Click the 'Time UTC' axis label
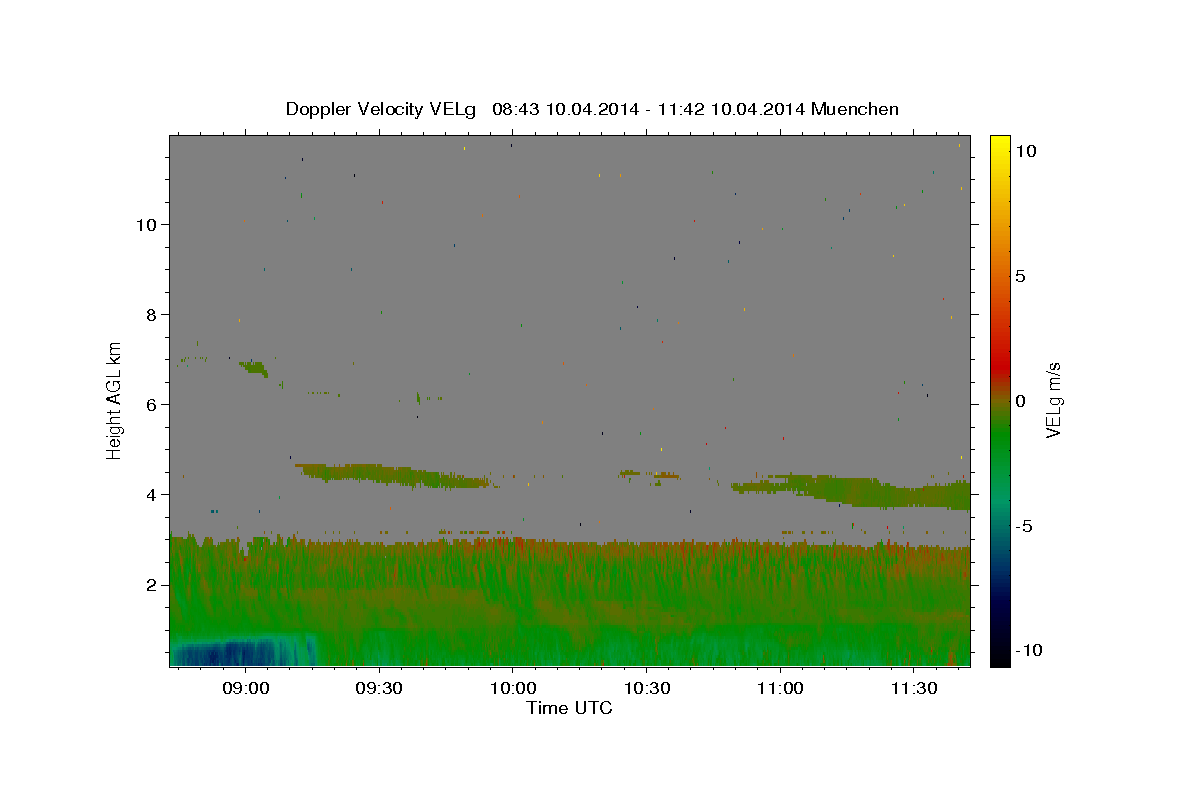The height and width of the screenshot is (800, 1200). (x=569, y=708)
